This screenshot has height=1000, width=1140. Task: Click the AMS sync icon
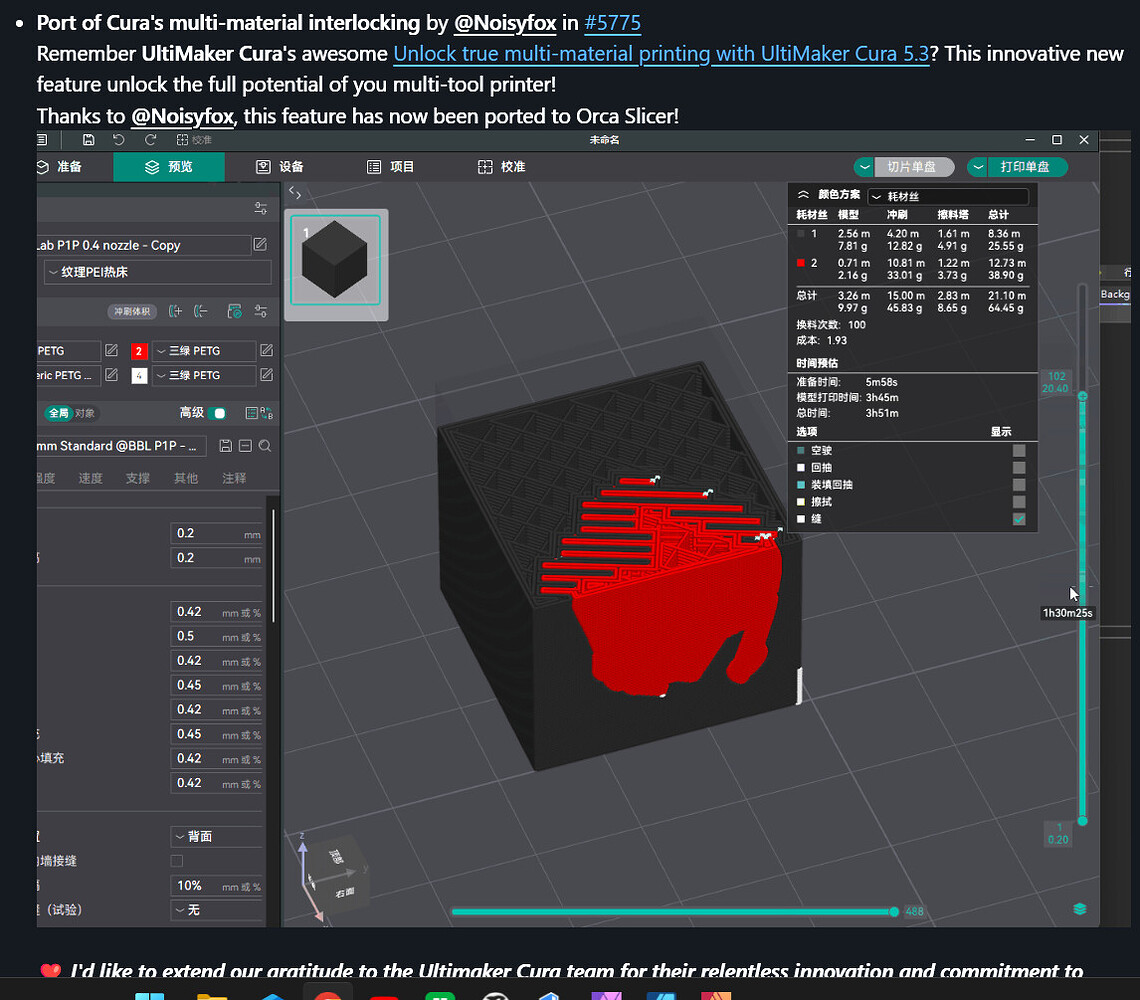234,311
